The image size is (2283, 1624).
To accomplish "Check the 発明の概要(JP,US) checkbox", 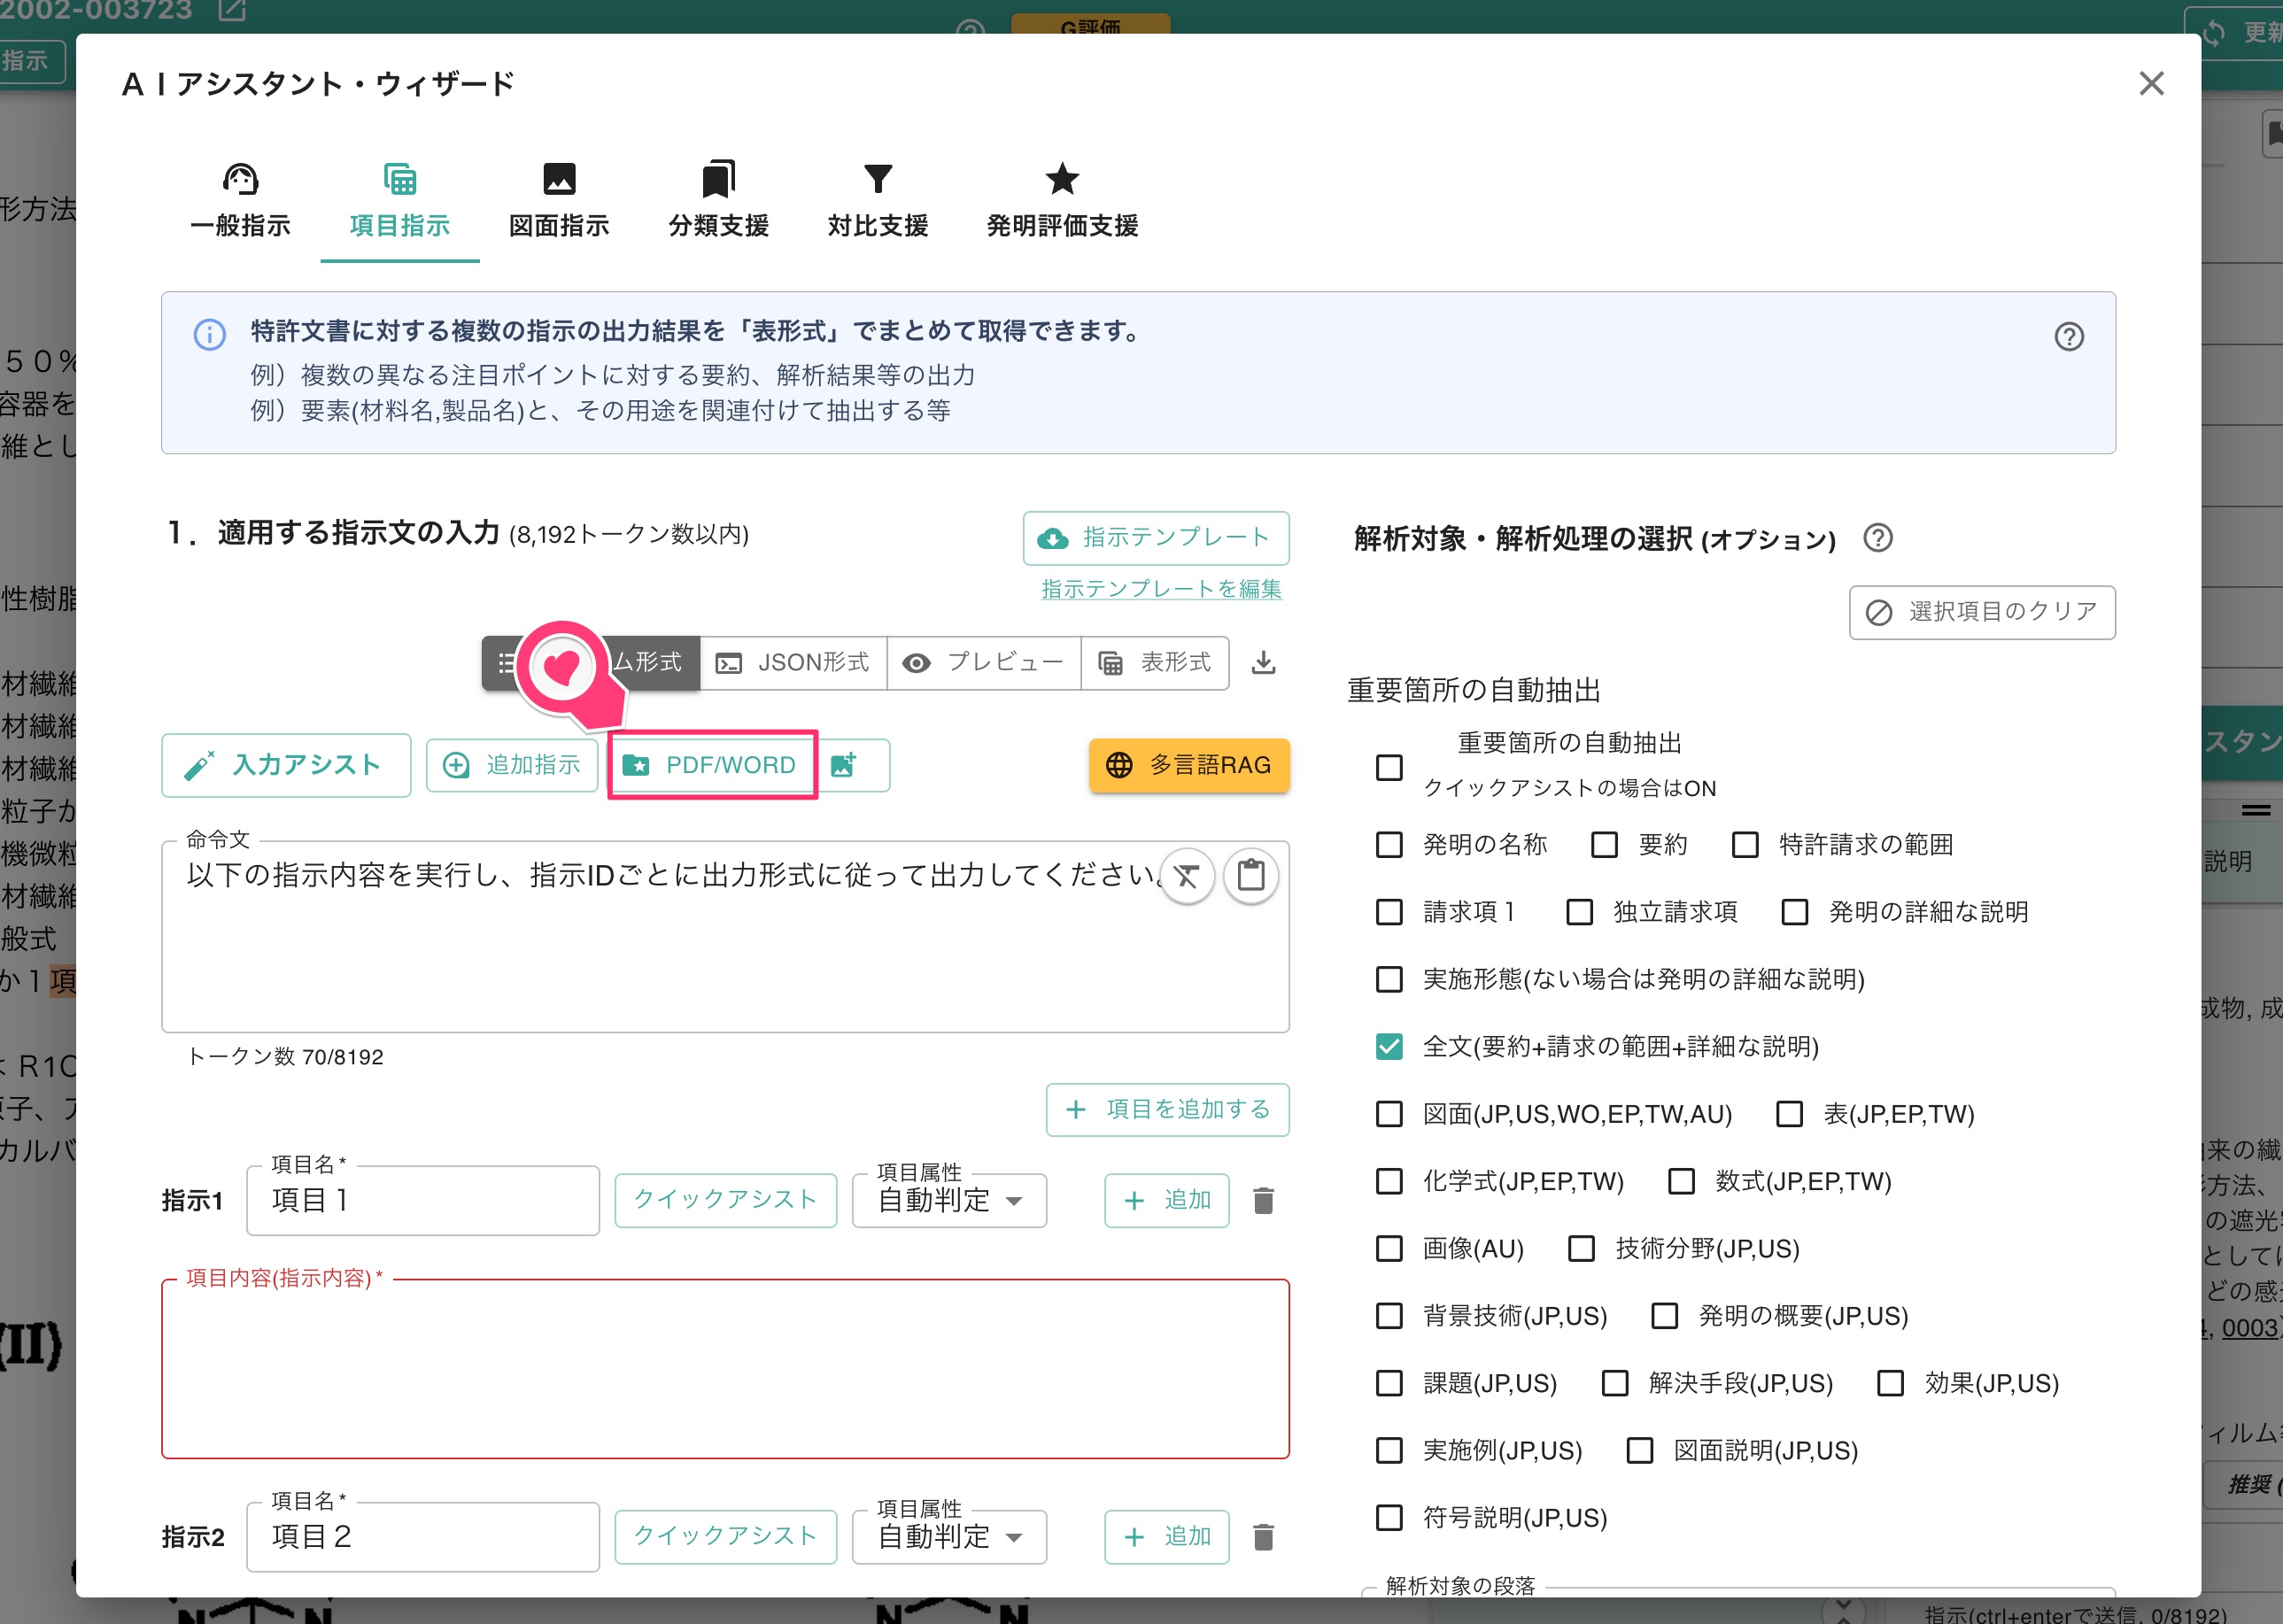I will [x=1664, y=1316].
